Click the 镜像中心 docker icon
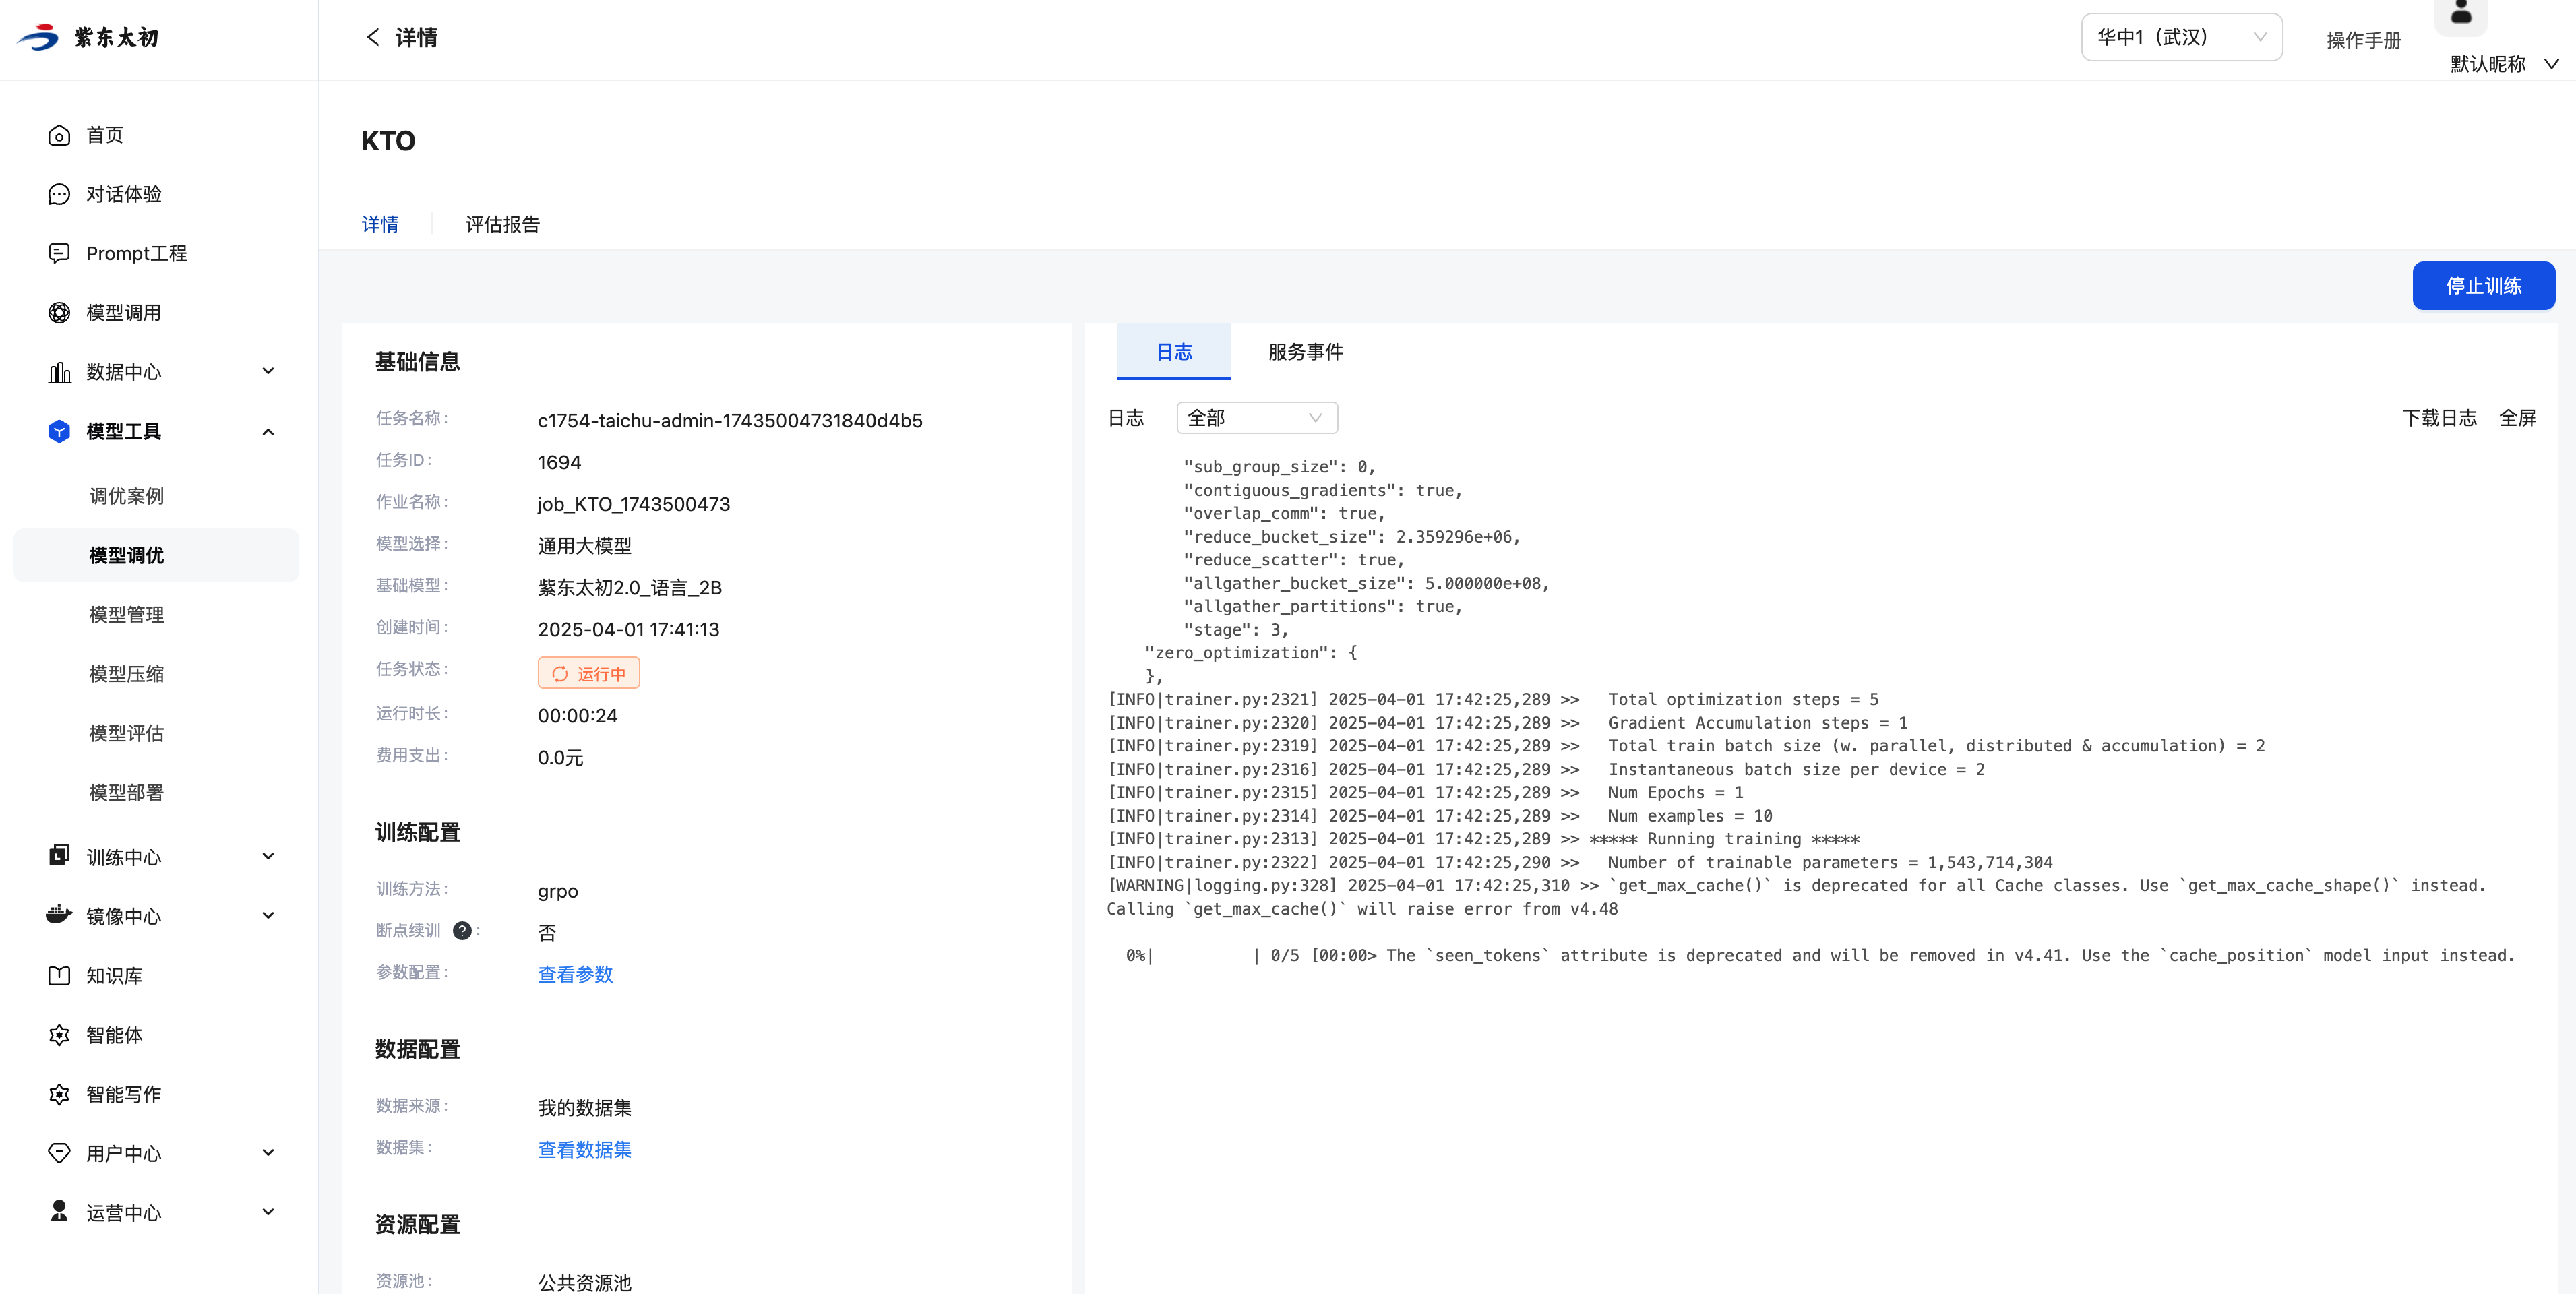This screenshot has height=1294, width=2576. (59, 915)
